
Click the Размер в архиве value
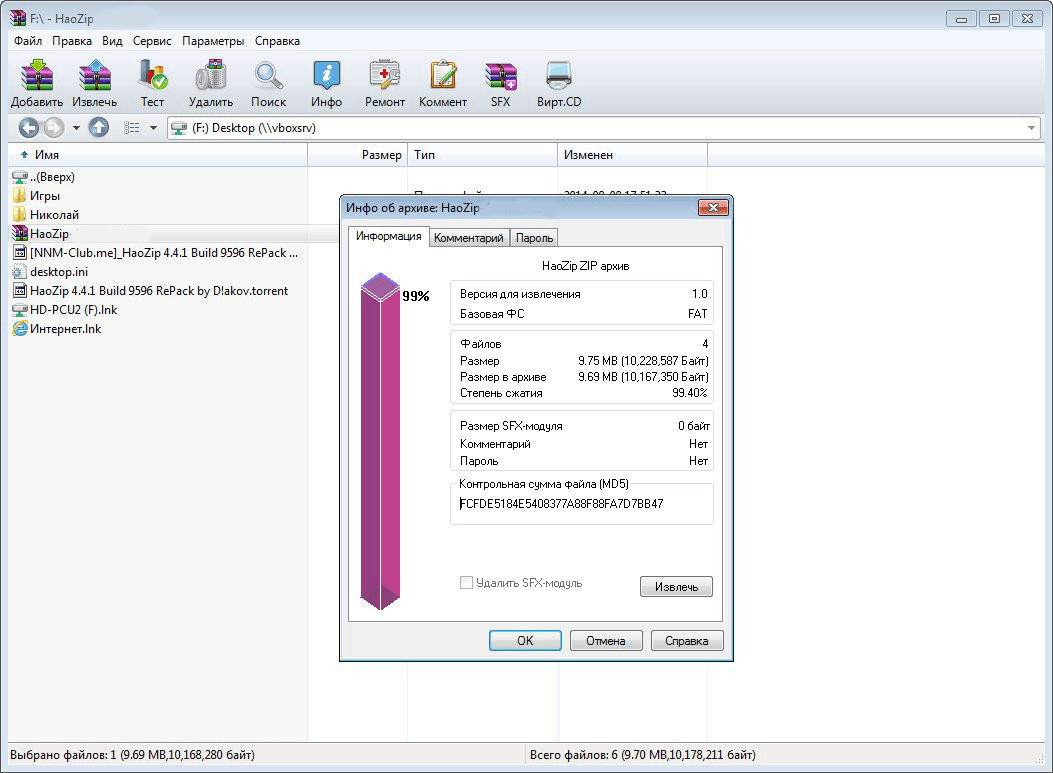coord(643,377)
